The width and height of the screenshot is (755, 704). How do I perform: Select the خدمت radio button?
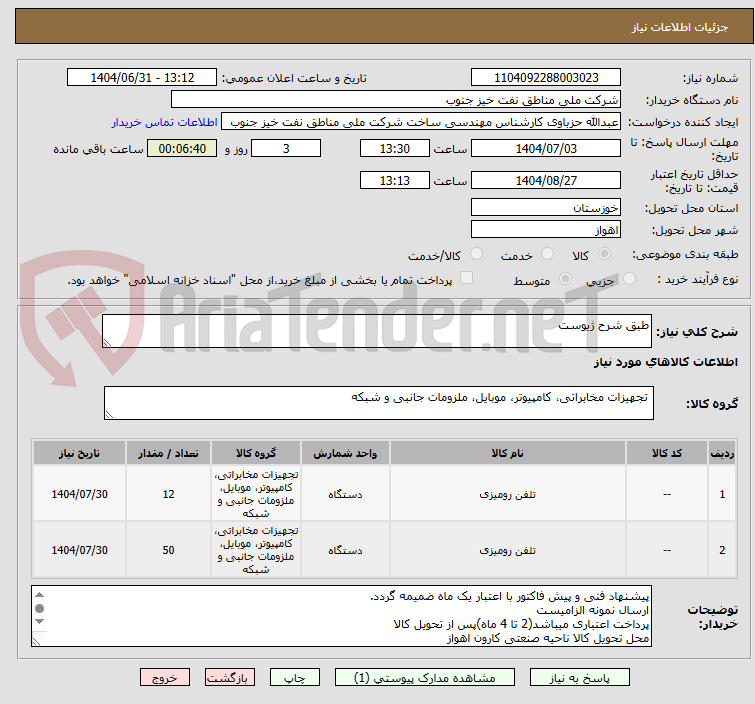pos(547,254)
